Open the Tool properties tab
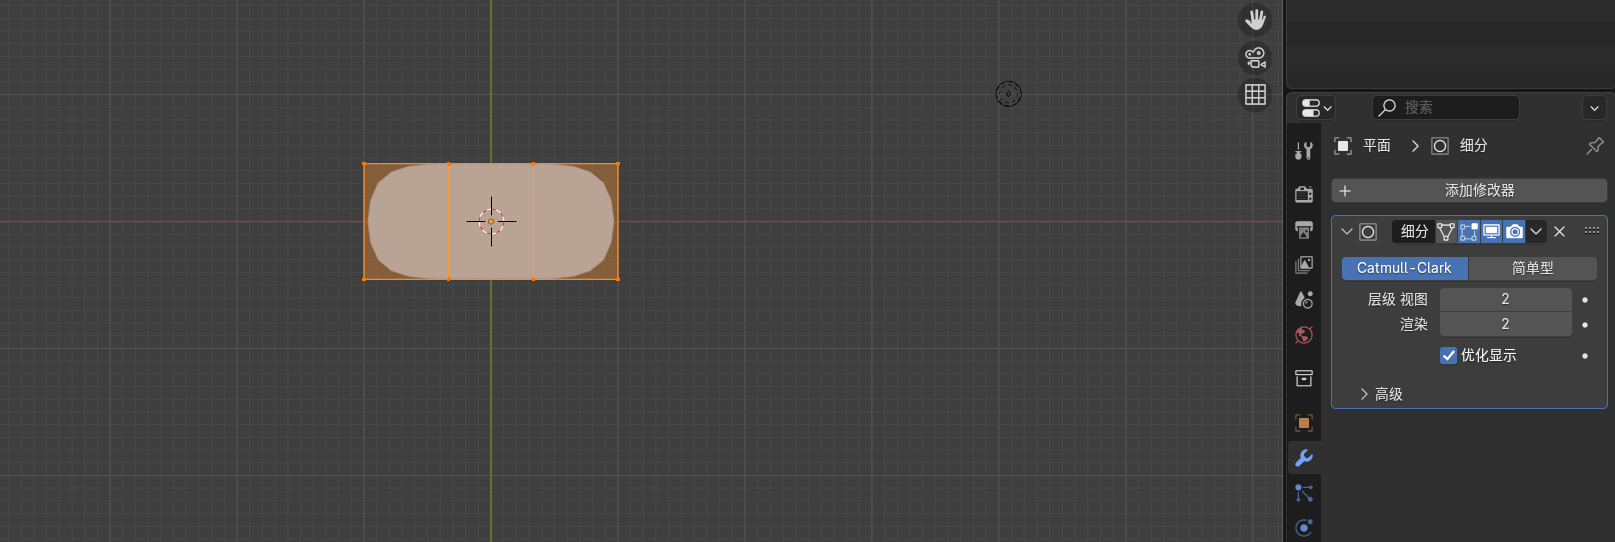This screenshot has height=542, width=1615. (1303, 151)
